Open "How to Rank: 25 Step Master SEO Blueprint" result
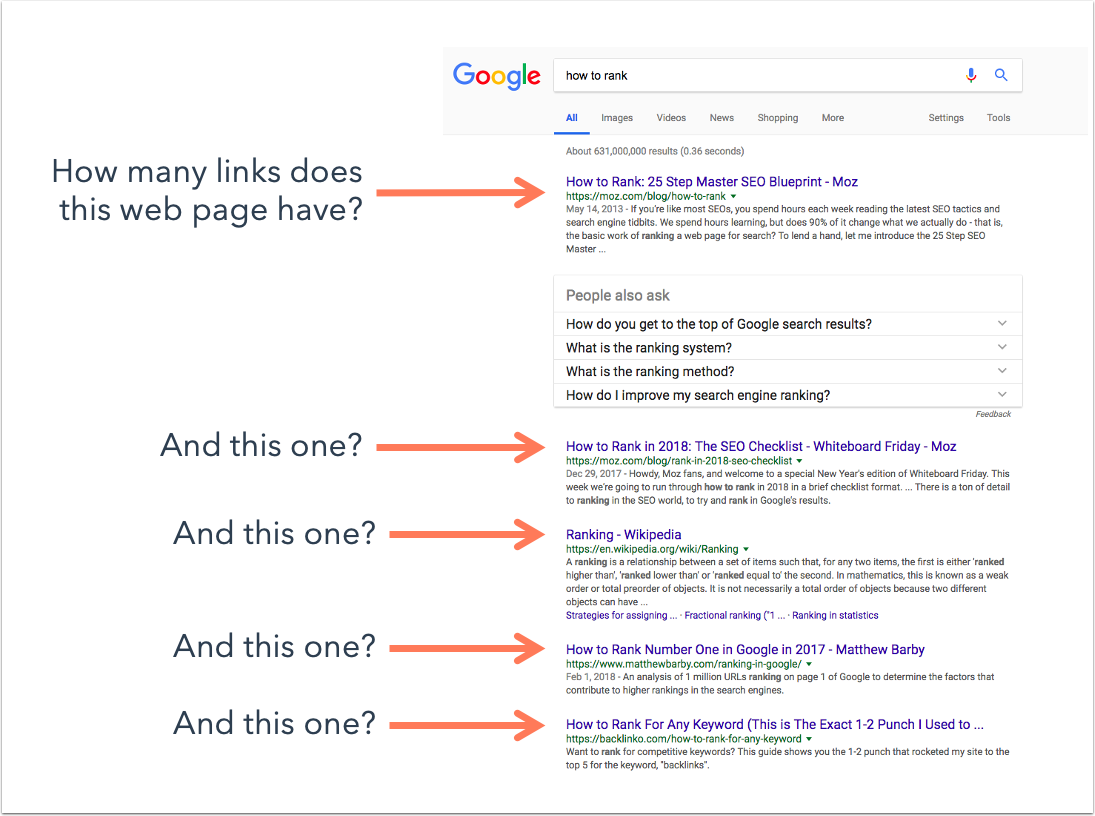Screen dimensions: 1095x816 pyautogui.click(x=712, y=182)
